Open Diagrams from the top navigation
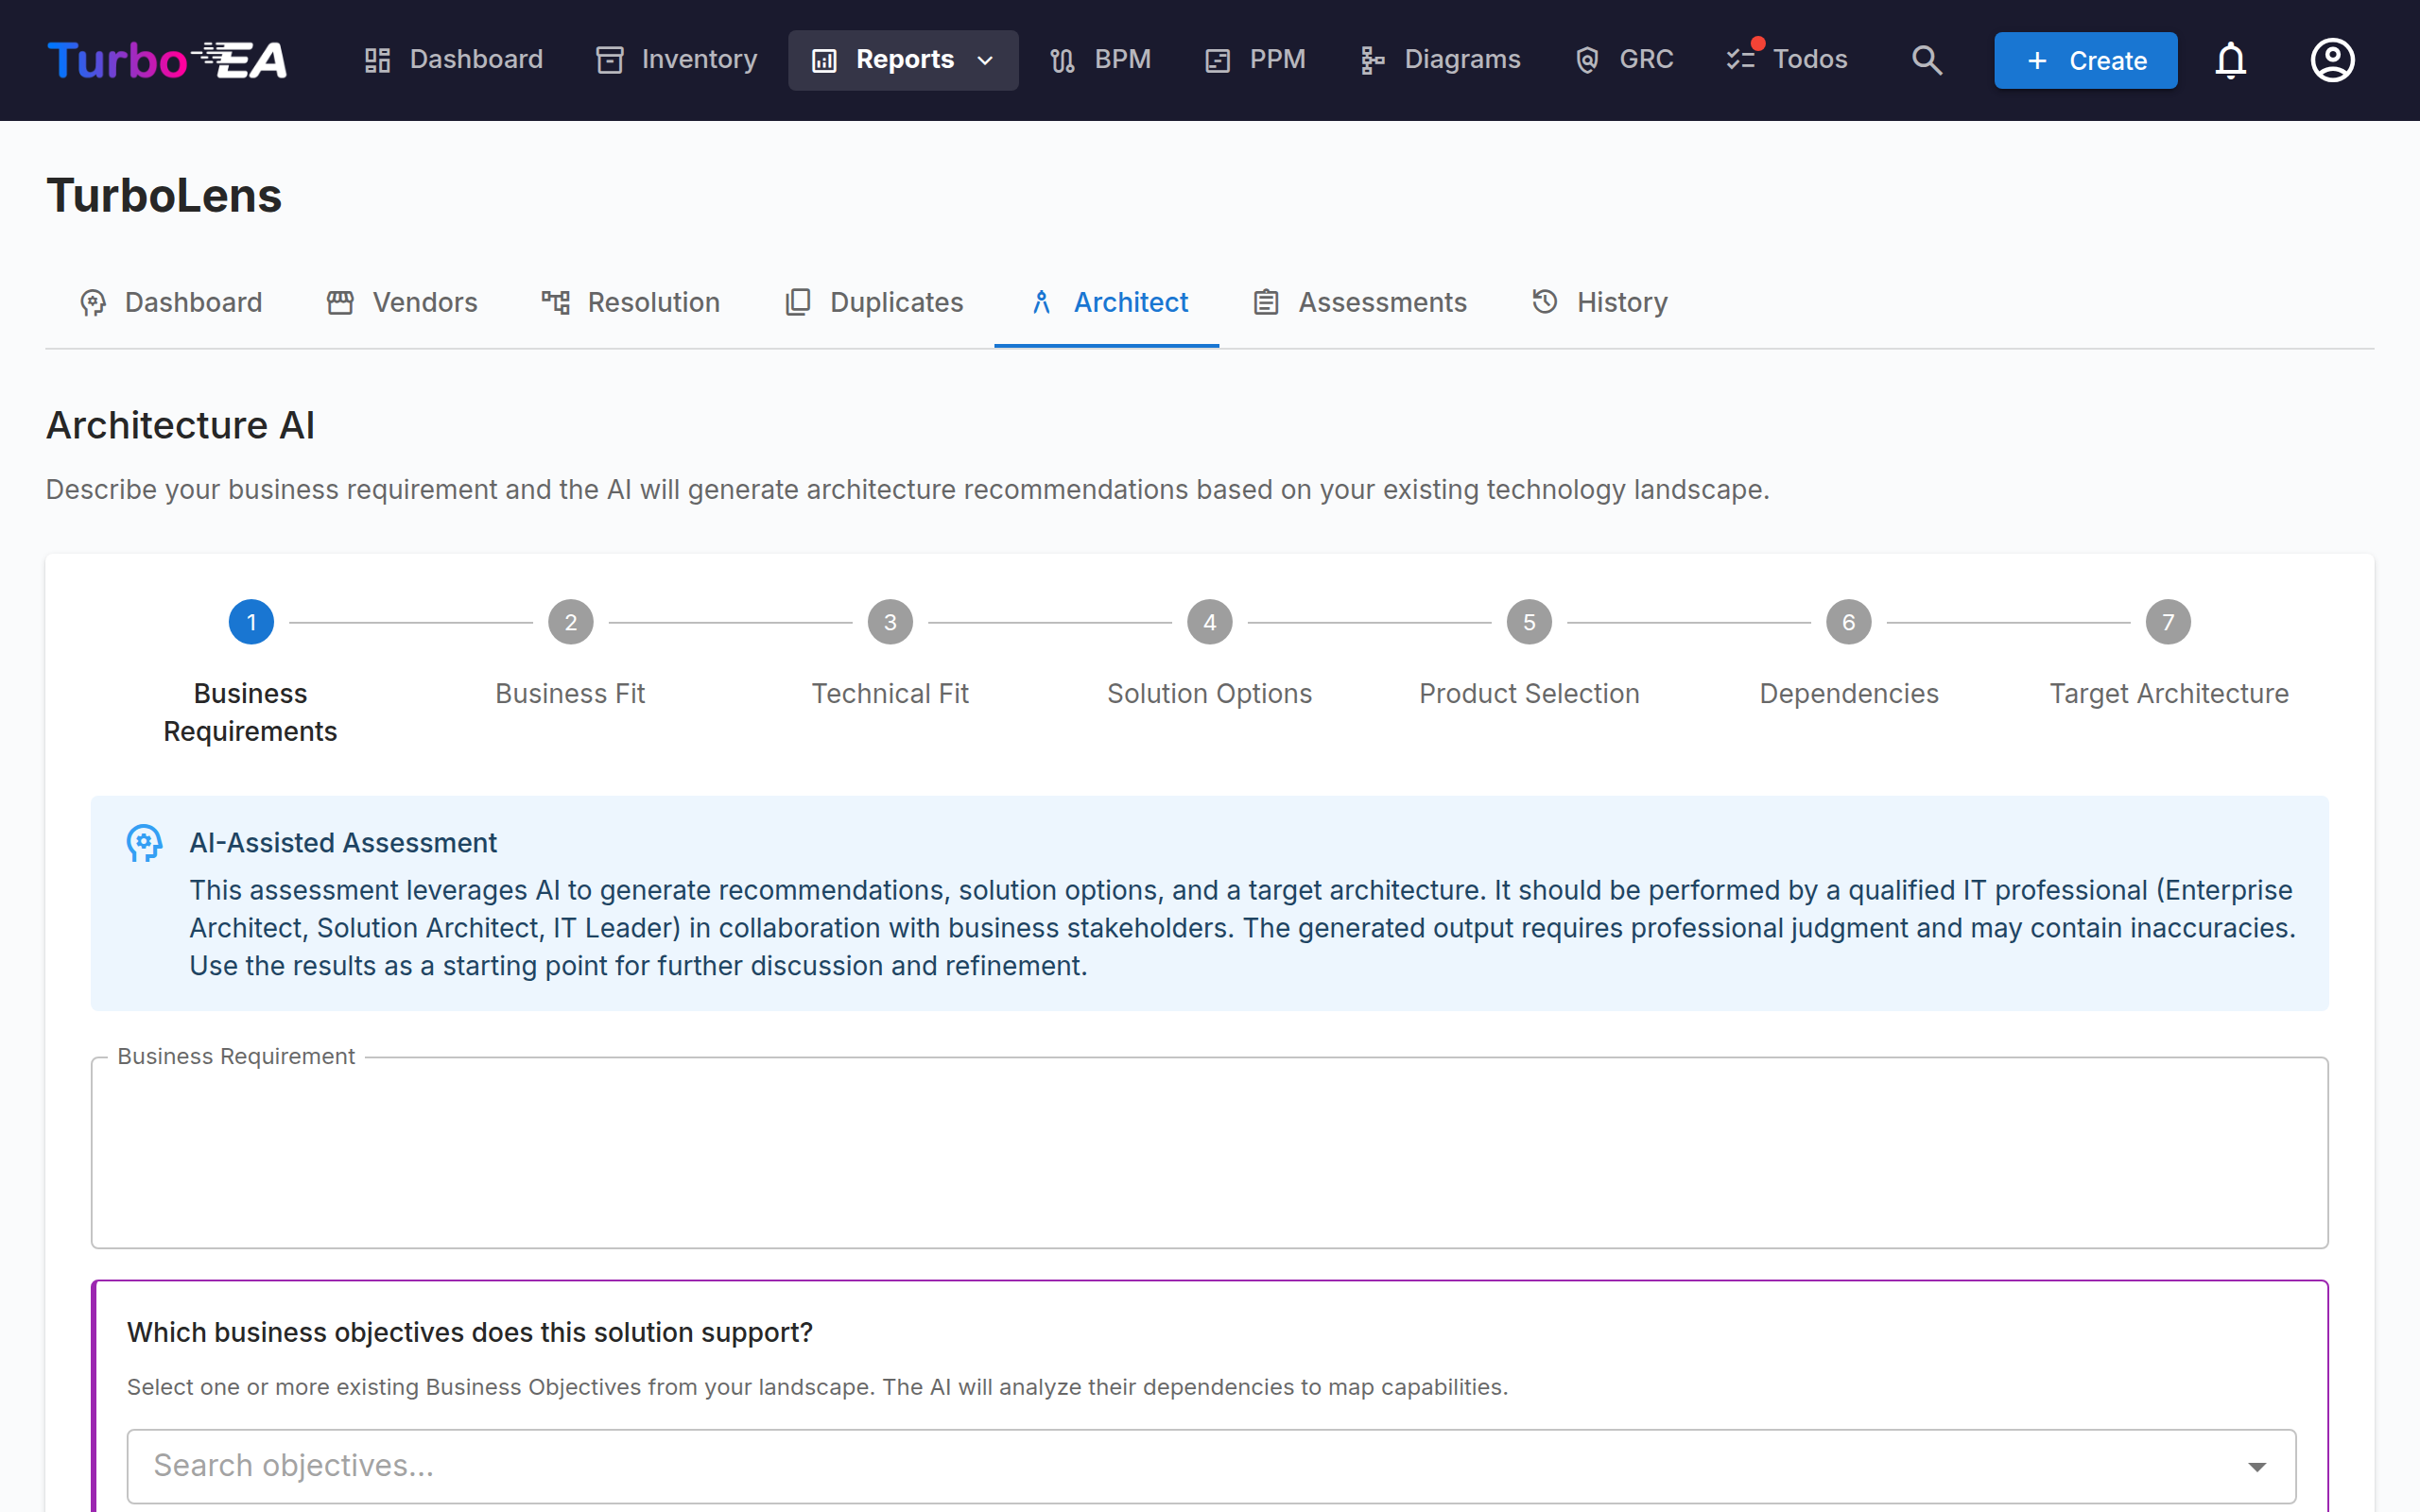 click(1440, 60)
